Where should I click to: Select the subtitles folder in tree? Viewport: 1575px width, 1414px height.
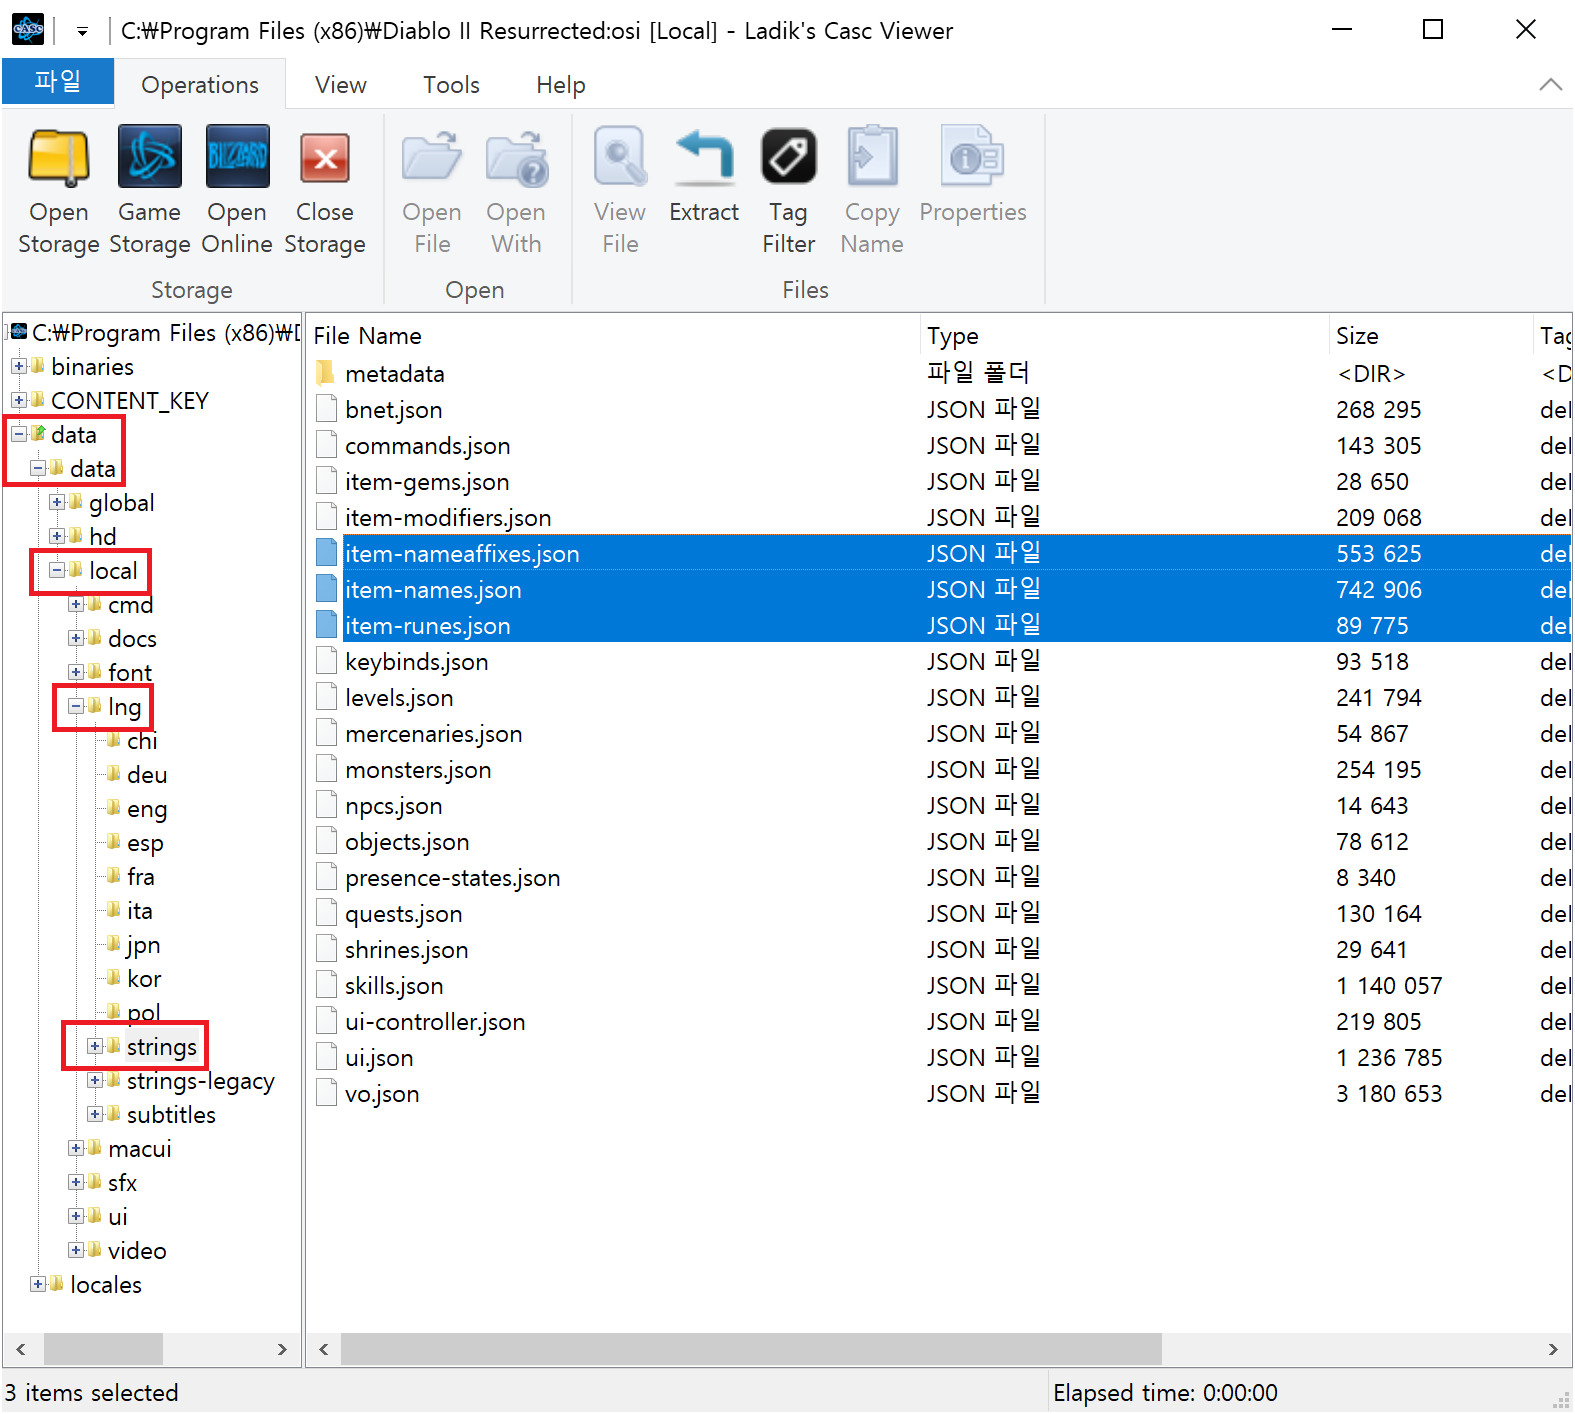pos(171,1115)
